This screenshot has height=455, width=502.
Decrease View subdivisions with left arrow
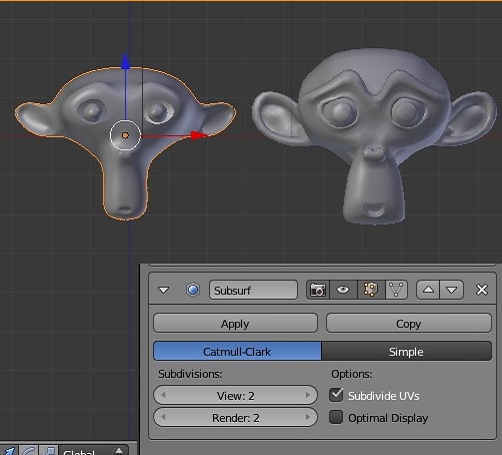(163, 395)
